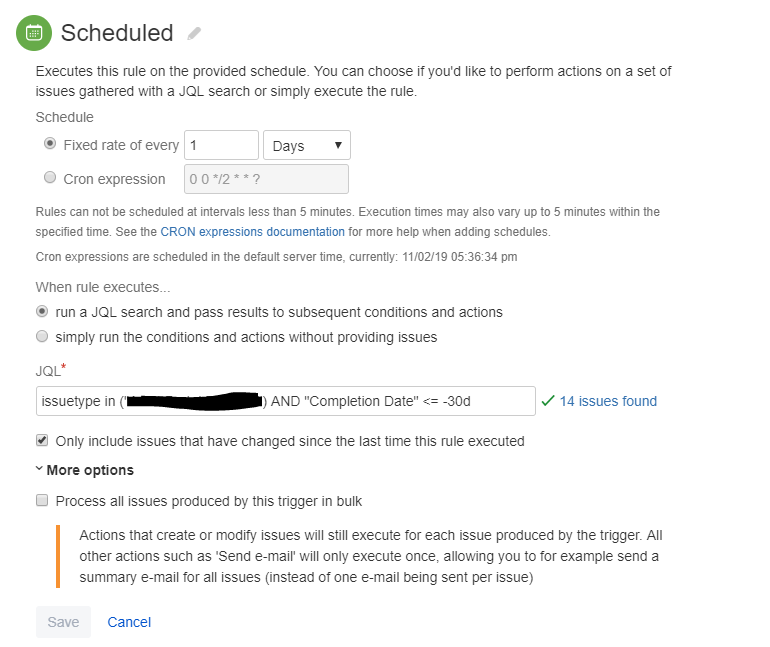Click the dropdown arrow next to Days
Screen dimensions: 770x647
pyautogui.click(x=338, y=145)
